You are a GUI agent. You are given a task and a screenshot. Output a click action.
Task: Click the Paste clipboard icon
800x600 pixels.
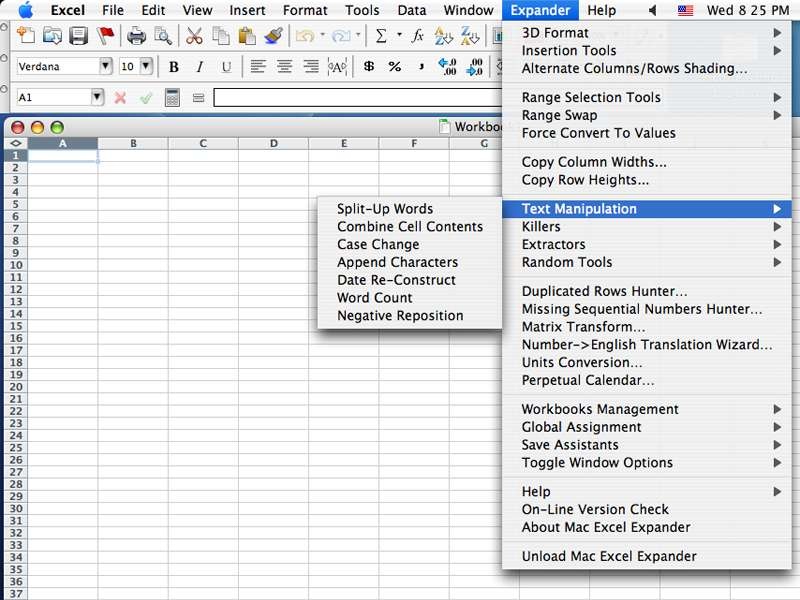tap(247, 36)
